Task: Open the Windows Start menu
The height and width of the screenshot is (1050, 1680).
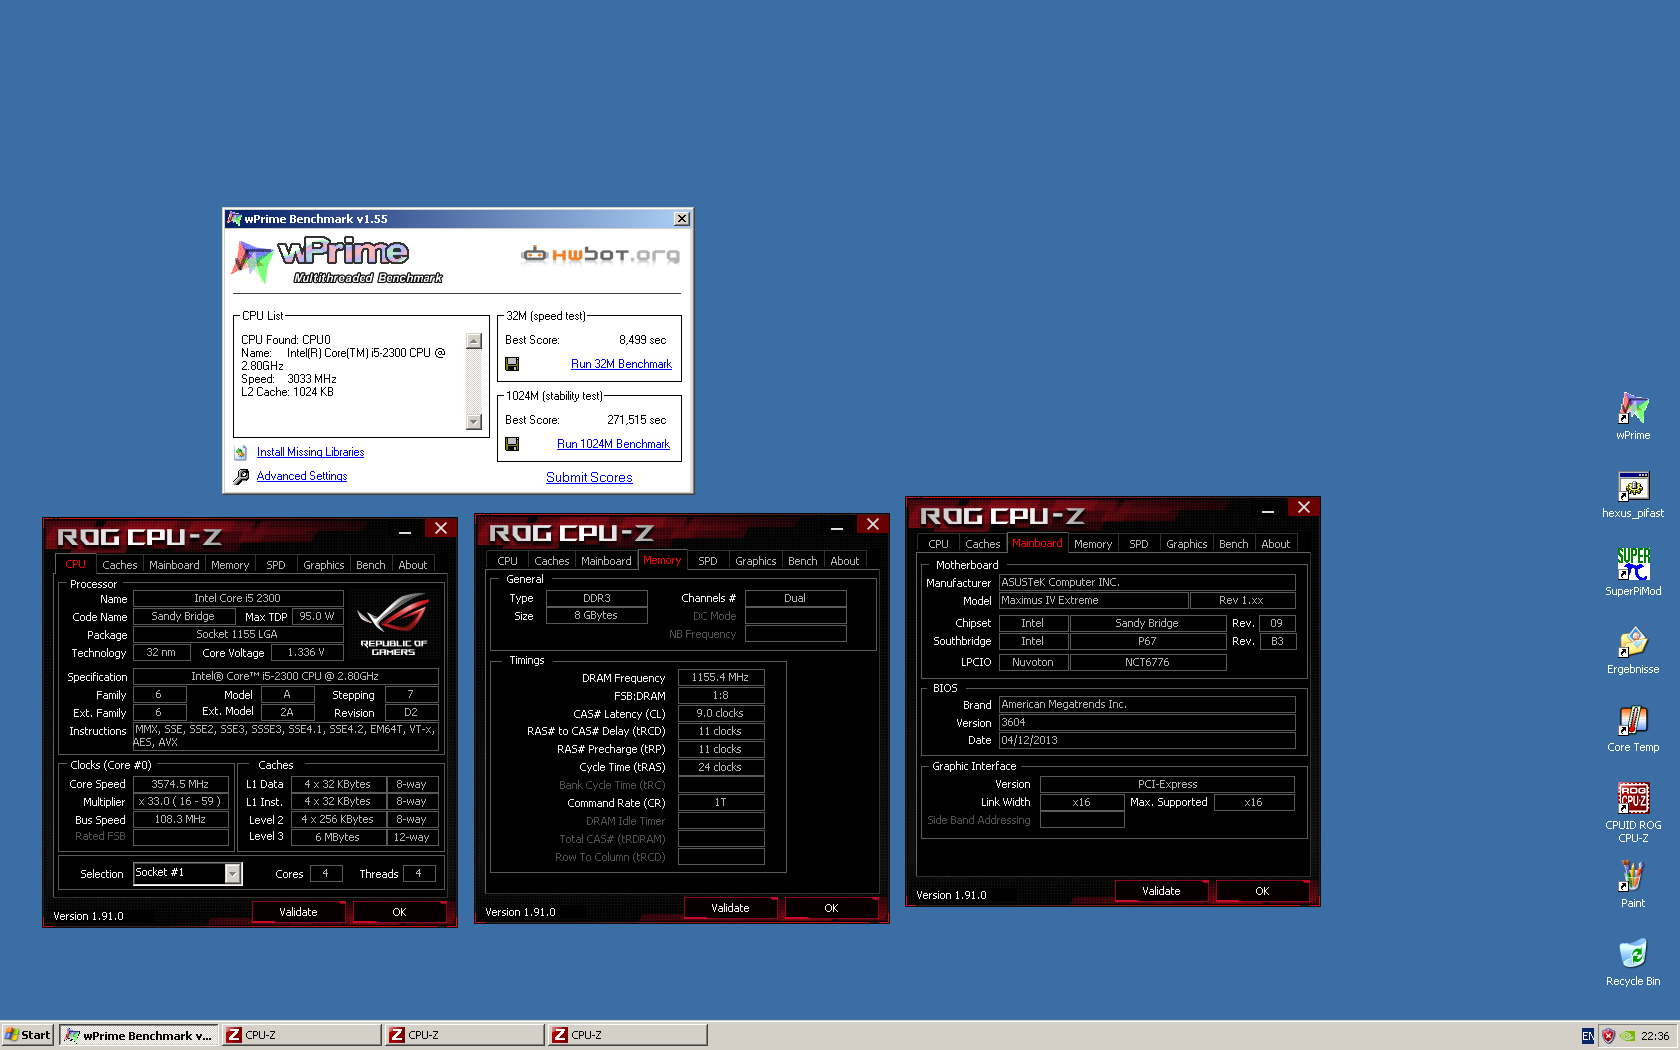Action: point(27,1035)
